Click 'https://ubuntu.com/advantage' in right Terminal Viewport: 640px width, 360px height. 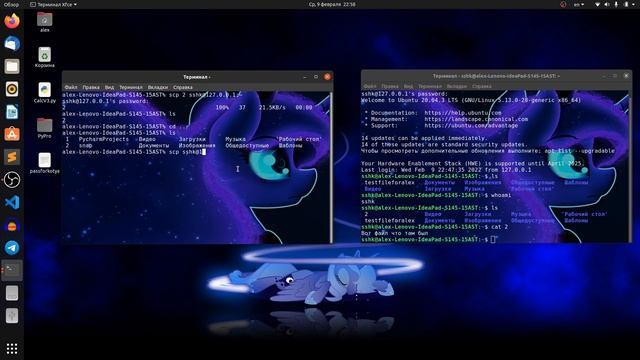pos(471,126)
